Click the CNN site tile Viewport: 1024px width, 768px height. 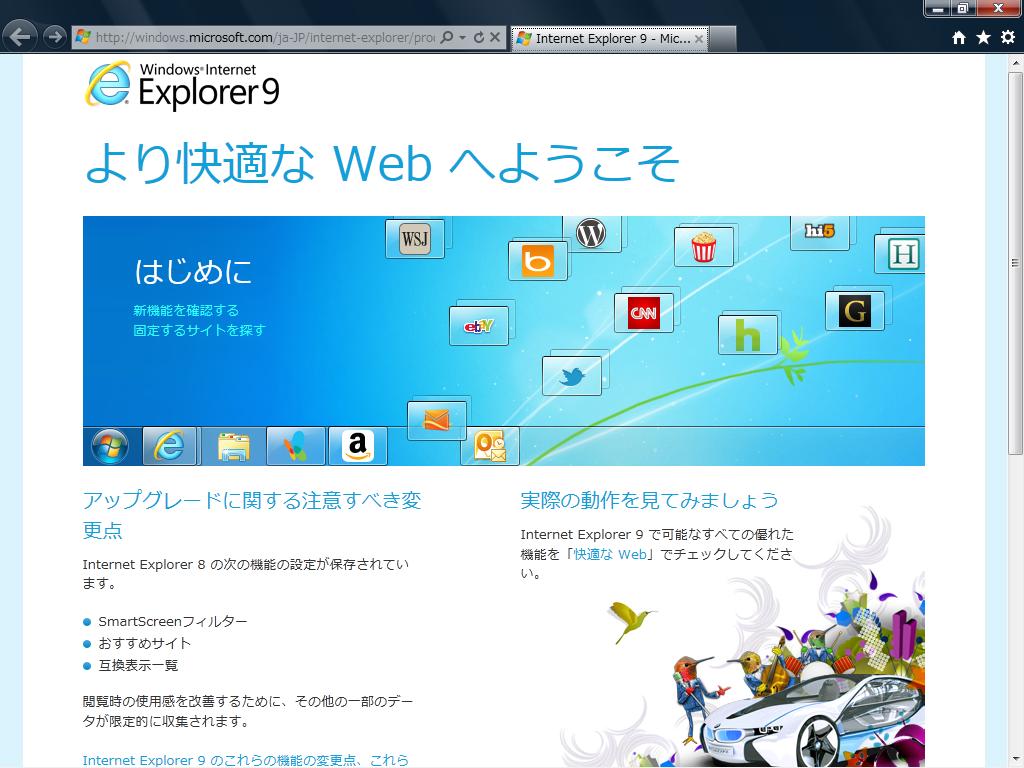coord(643,313)
